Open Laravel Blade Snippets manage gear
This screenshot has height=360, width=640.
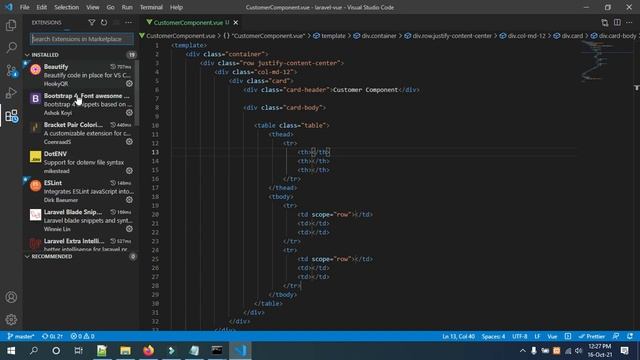(129, 229)
